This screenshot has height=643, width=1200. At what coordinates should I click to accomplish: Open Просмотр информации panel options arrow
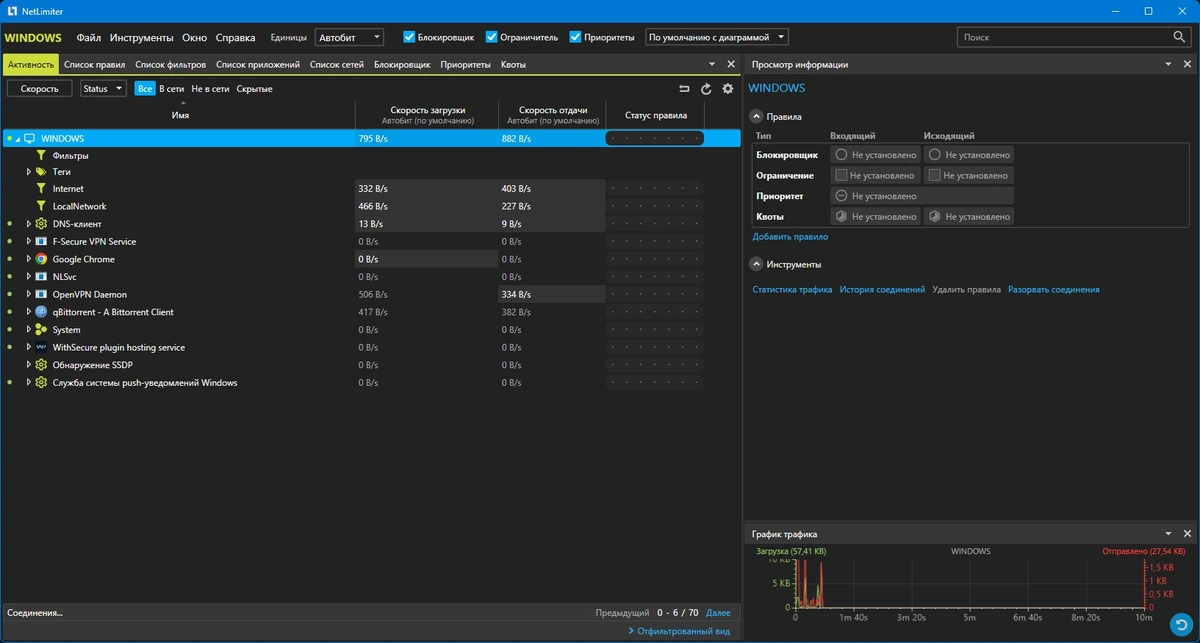click(x=1168, y=64)
